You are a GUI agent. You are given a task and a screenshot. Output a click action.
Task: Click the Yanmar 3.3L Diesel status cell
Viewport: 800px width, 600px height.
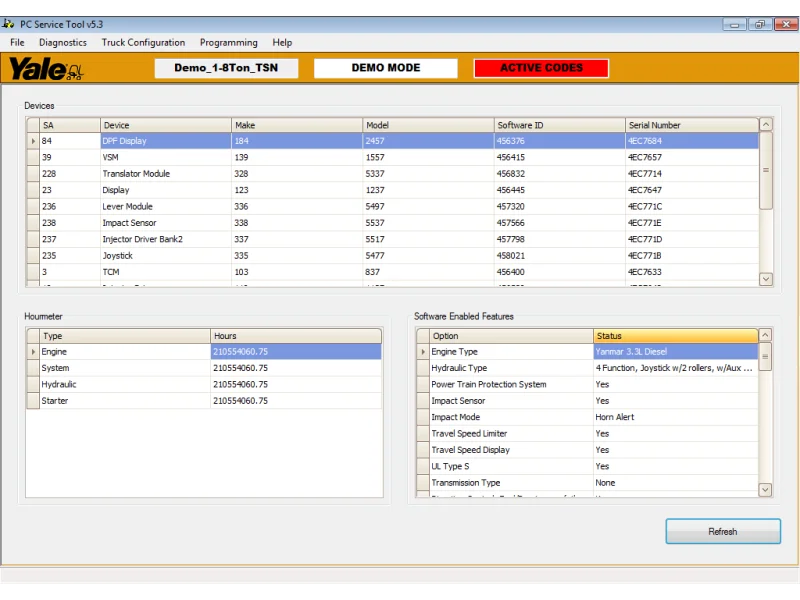[x=676, y=352]
